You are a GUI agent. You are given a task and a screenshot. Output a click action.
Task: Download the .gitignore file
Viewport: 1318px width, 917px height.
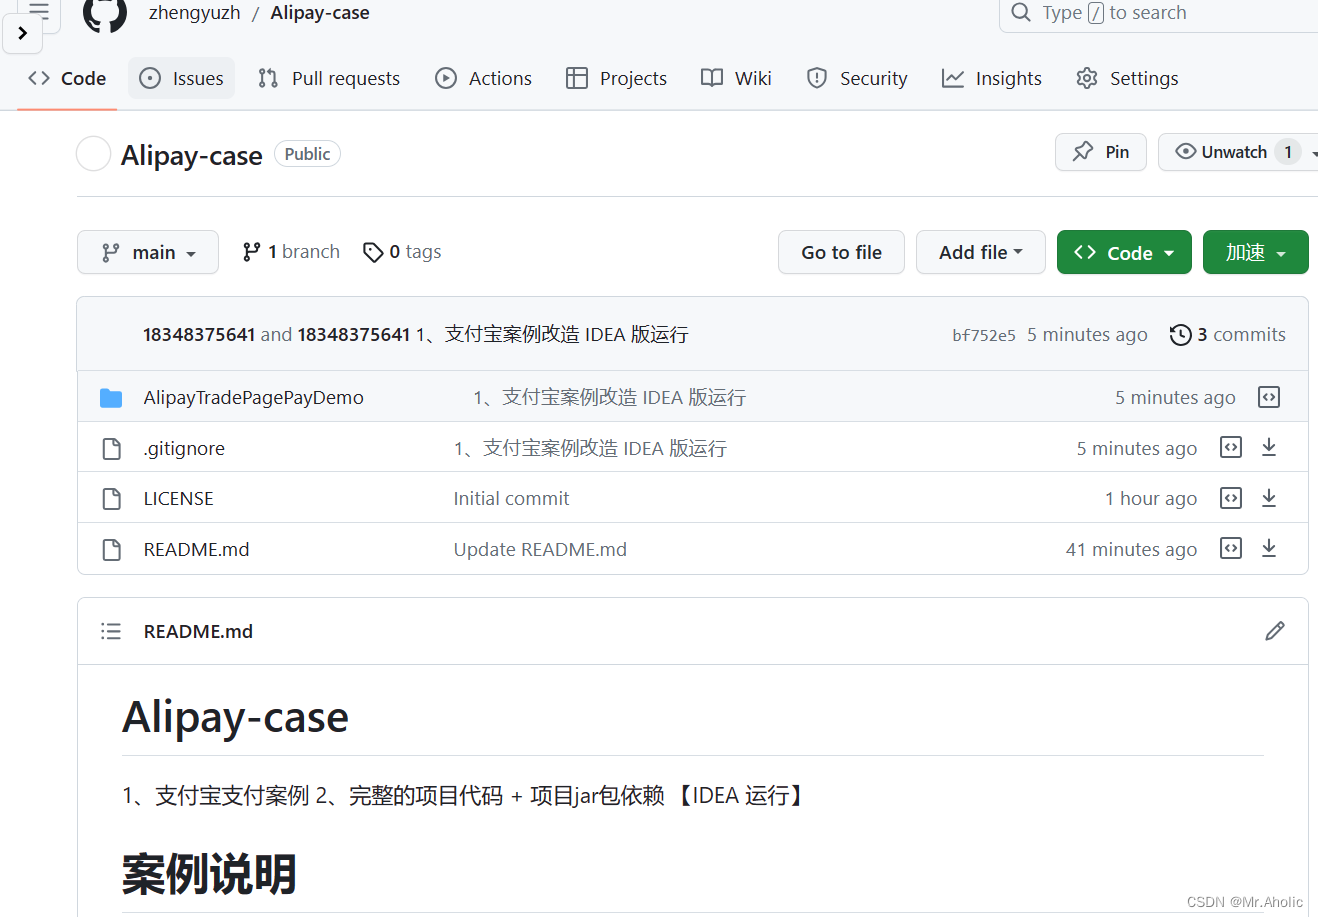(1269, 447)
